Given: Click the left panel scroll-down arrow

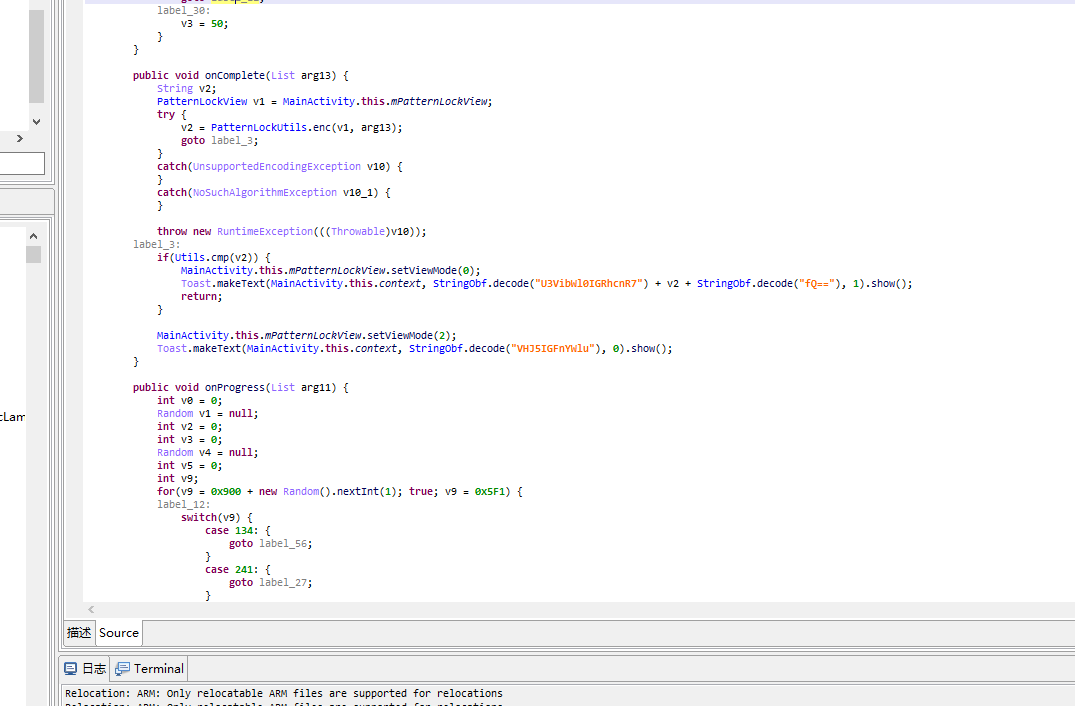Looking at the screenshot, I should pos(36,121).
